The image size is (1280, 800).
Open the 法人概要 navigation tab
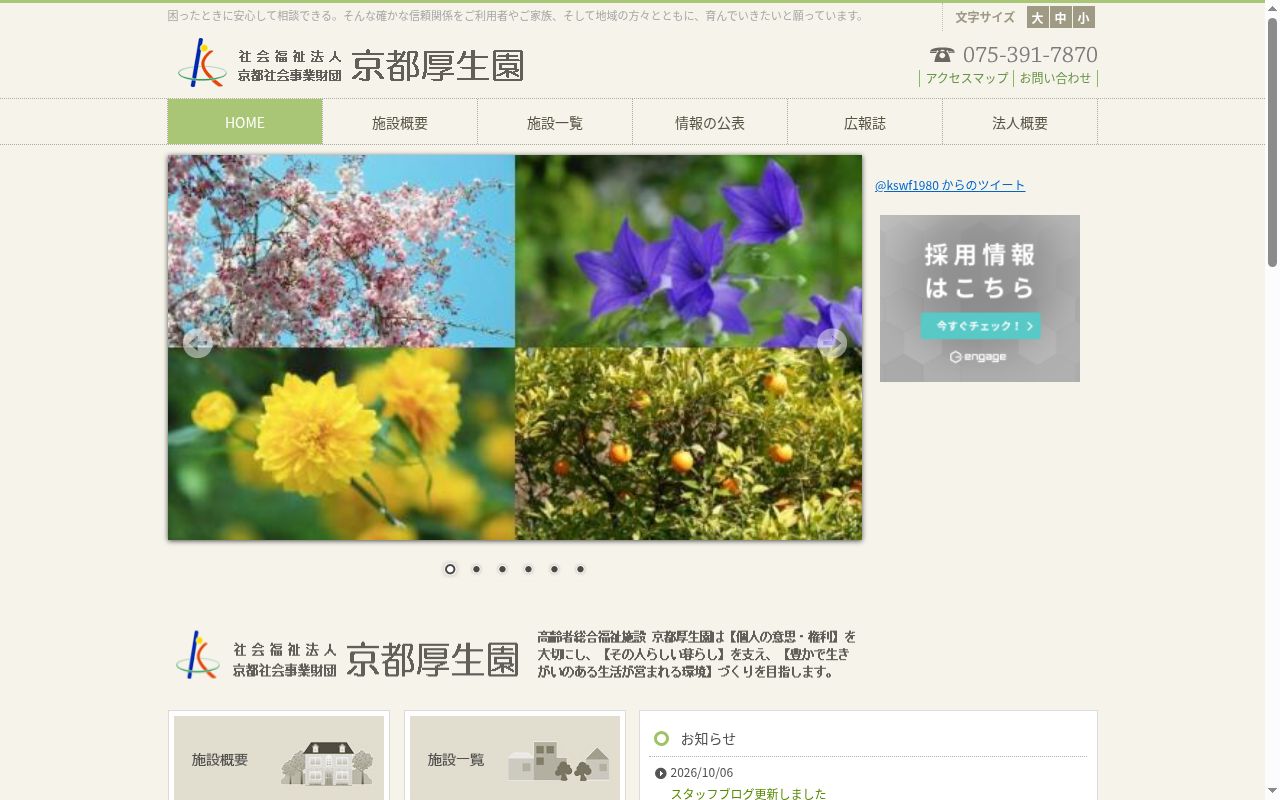coord(1020,122)
